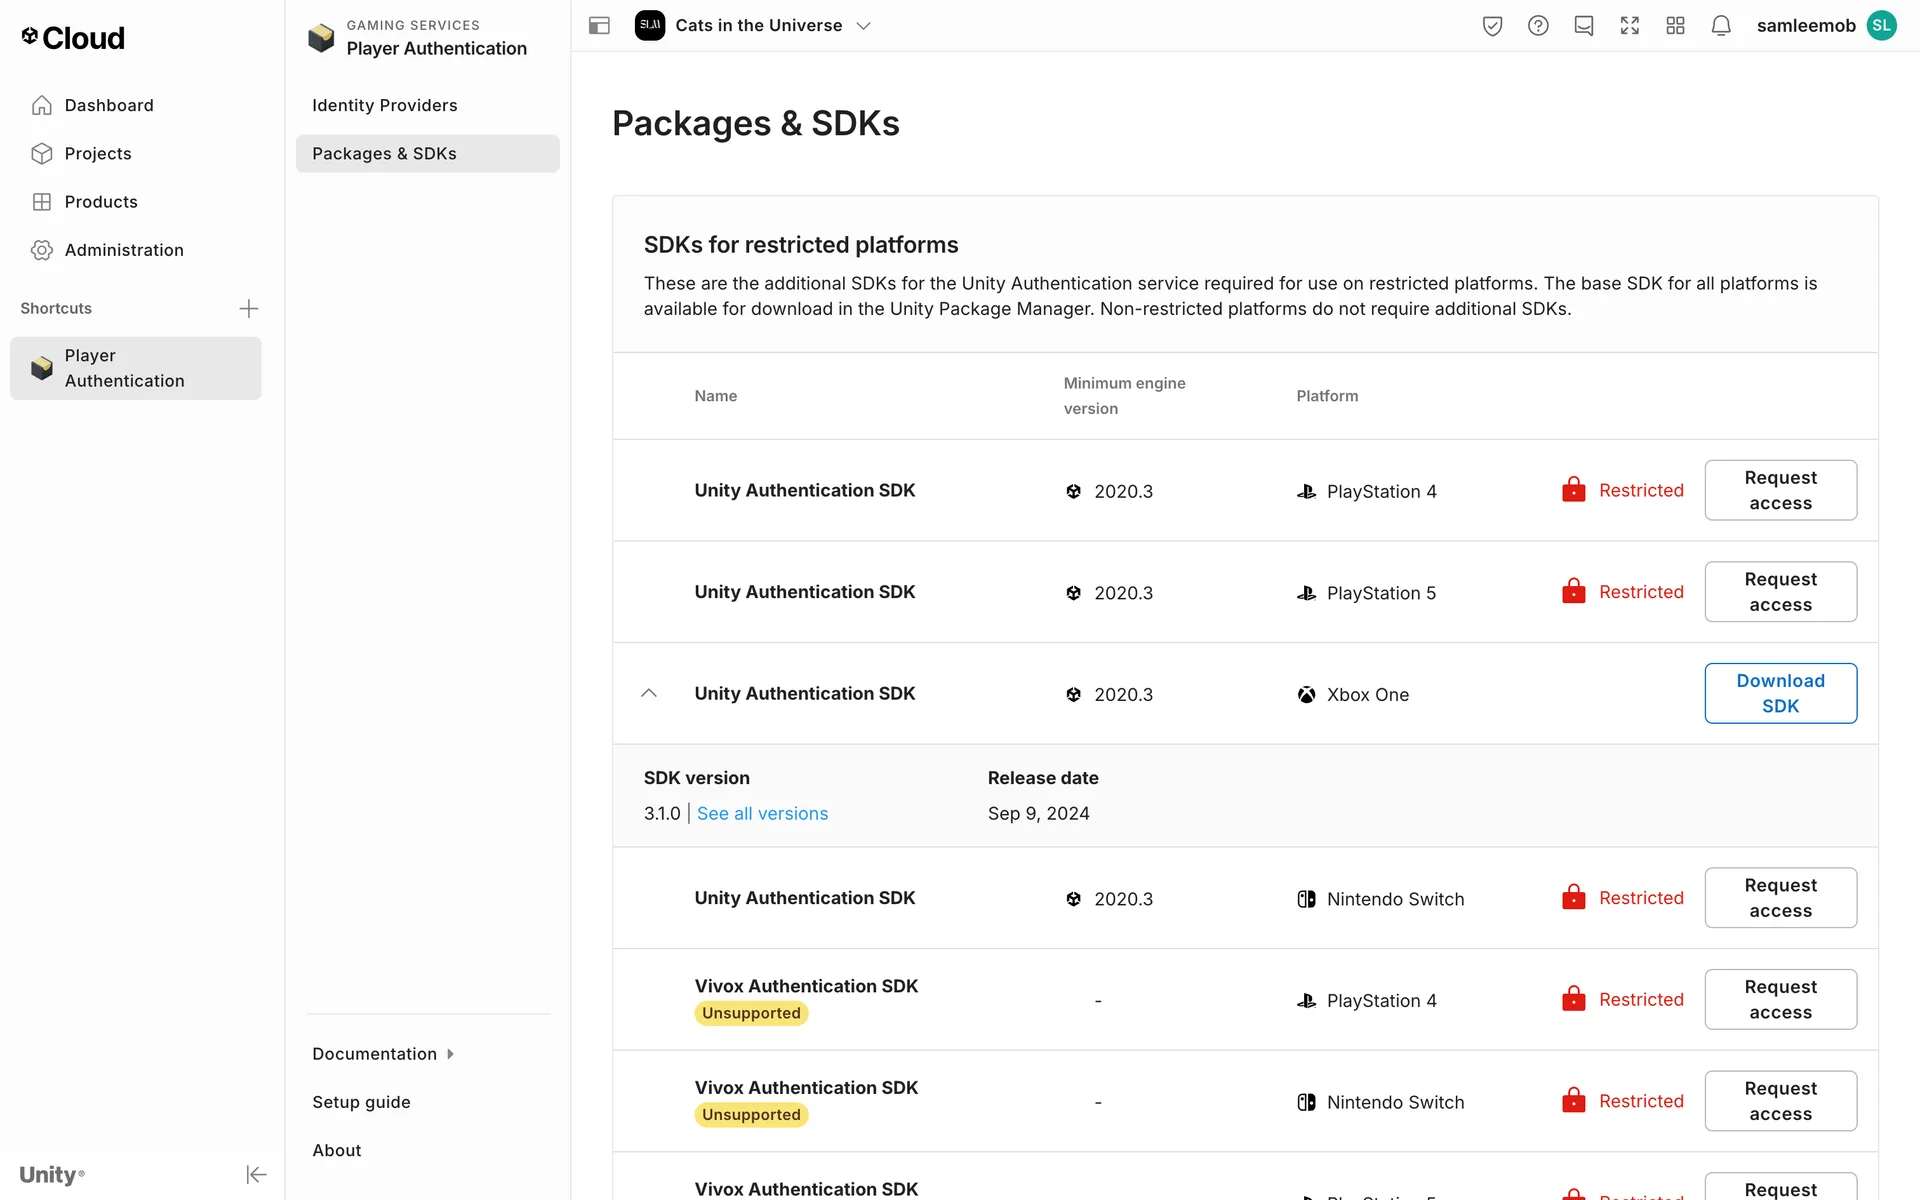Open the help question mark icon
The width and height of the screenshot is (1920, 1200).
[x=1538, y=26]
